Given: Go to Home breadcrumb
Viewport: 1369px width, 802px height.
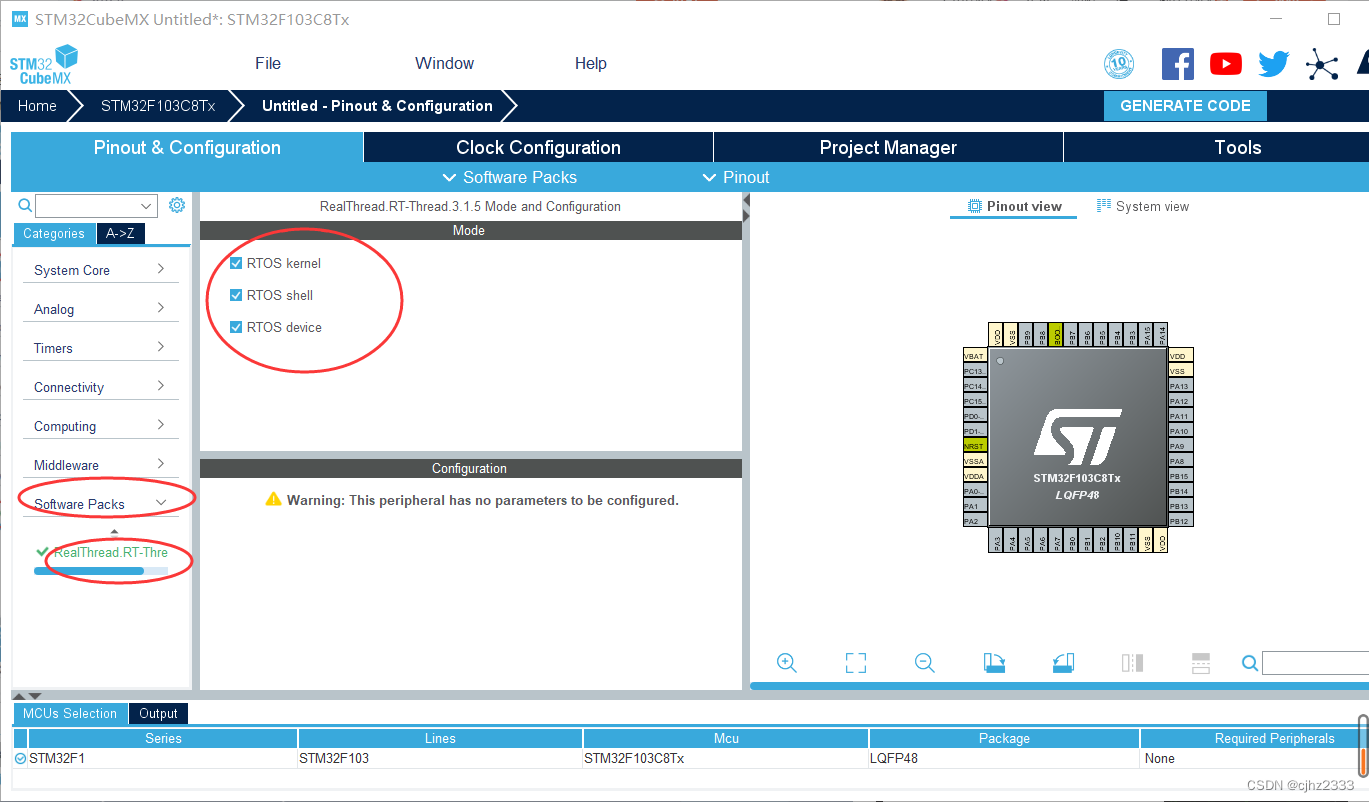Looking at the screenshot, I should point(37,106).
